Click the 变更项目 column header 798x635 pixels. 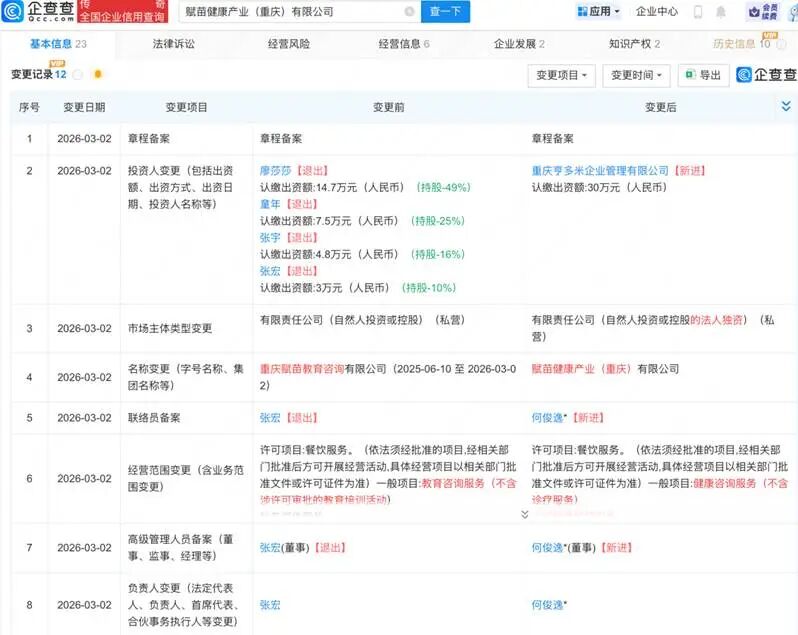point(186,107)
